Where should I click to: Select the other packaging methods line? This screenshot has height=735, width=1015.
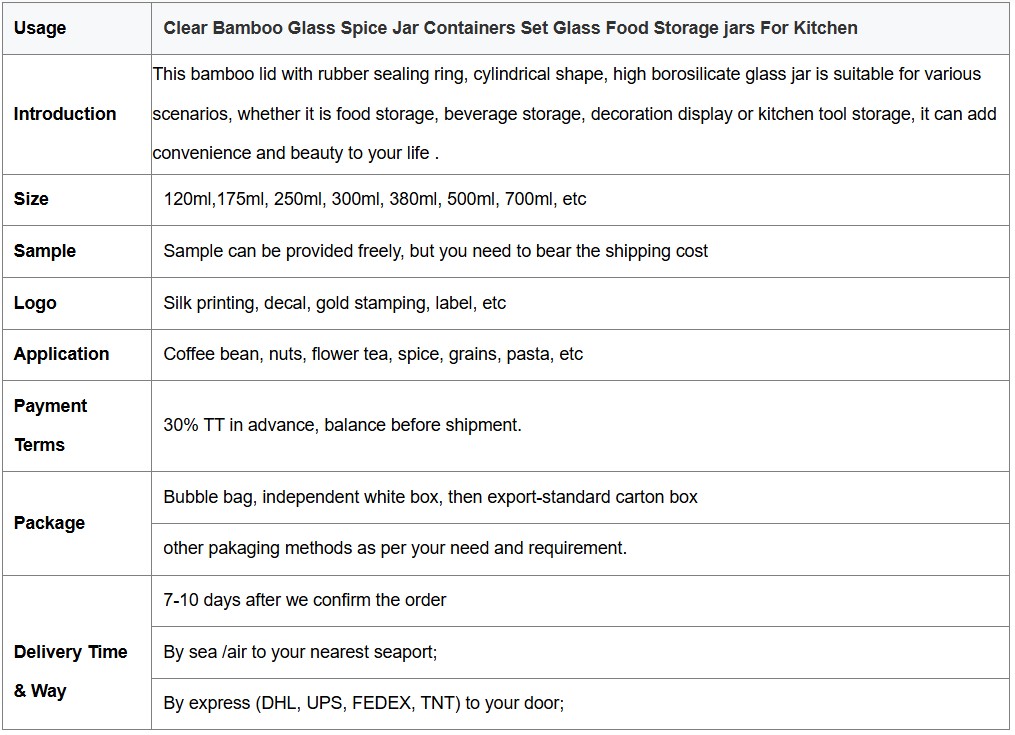coord(395,548)
